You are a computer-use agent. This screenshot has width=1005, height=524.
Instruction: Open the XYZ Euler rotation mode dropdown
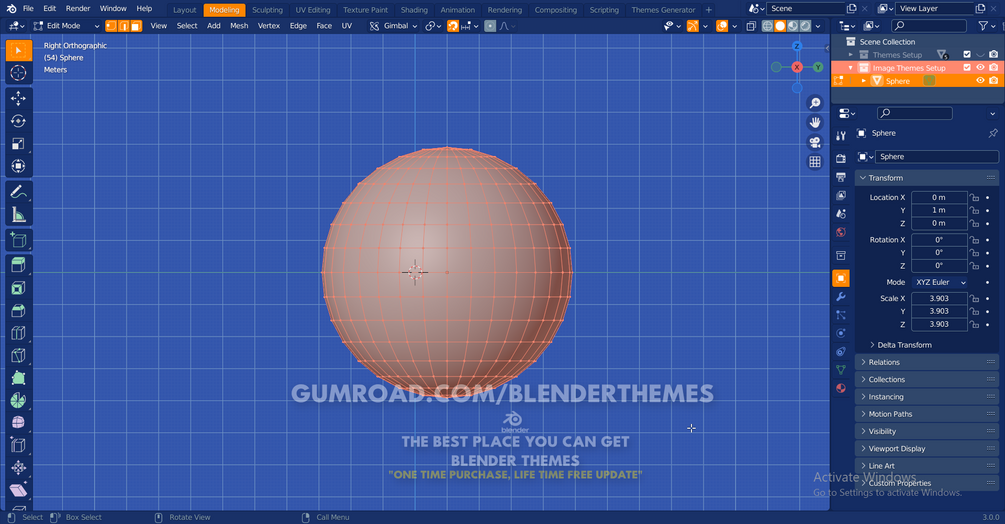tap(940, 282)
